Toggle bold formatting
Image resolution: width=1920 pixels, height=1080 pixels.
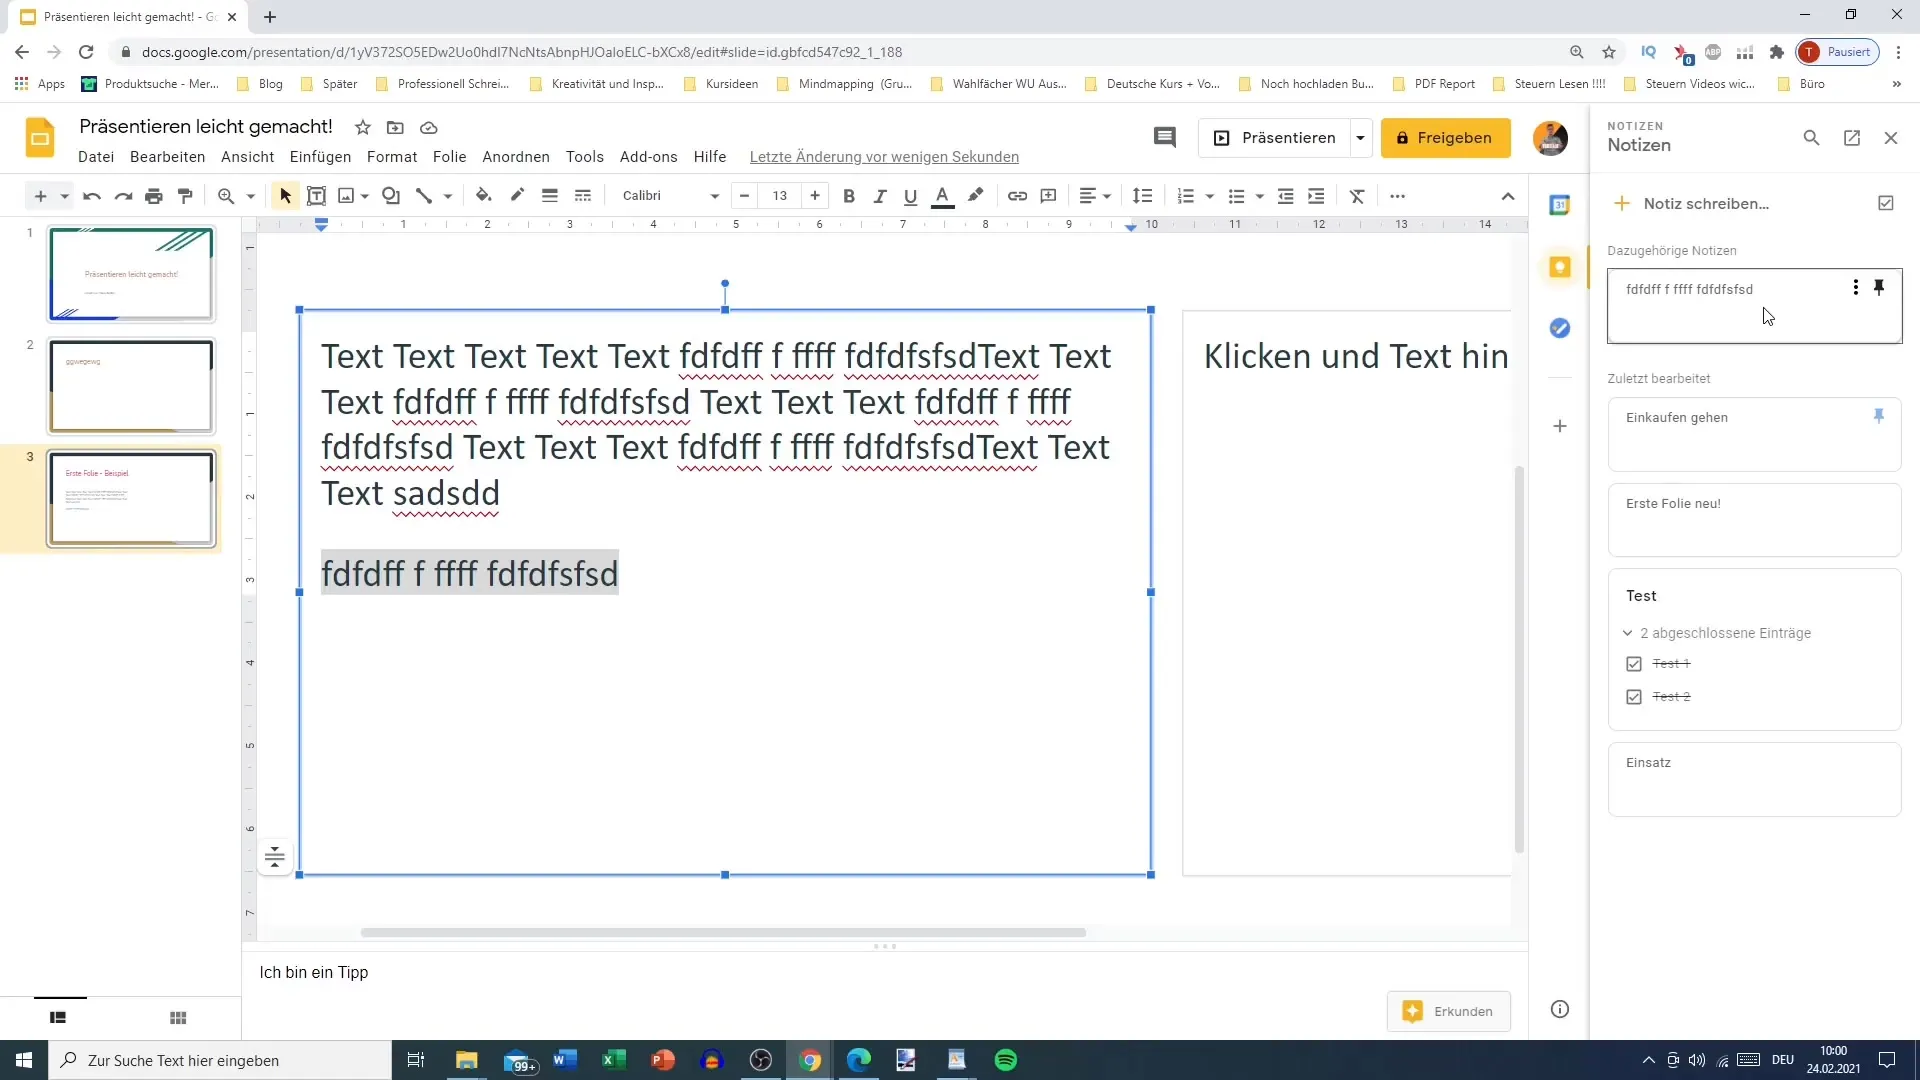(x=849, y=196)
